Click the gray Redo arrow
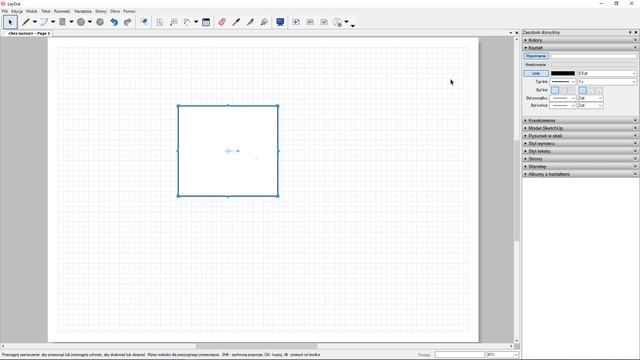640x360 pixels. (x=128, y=22)
